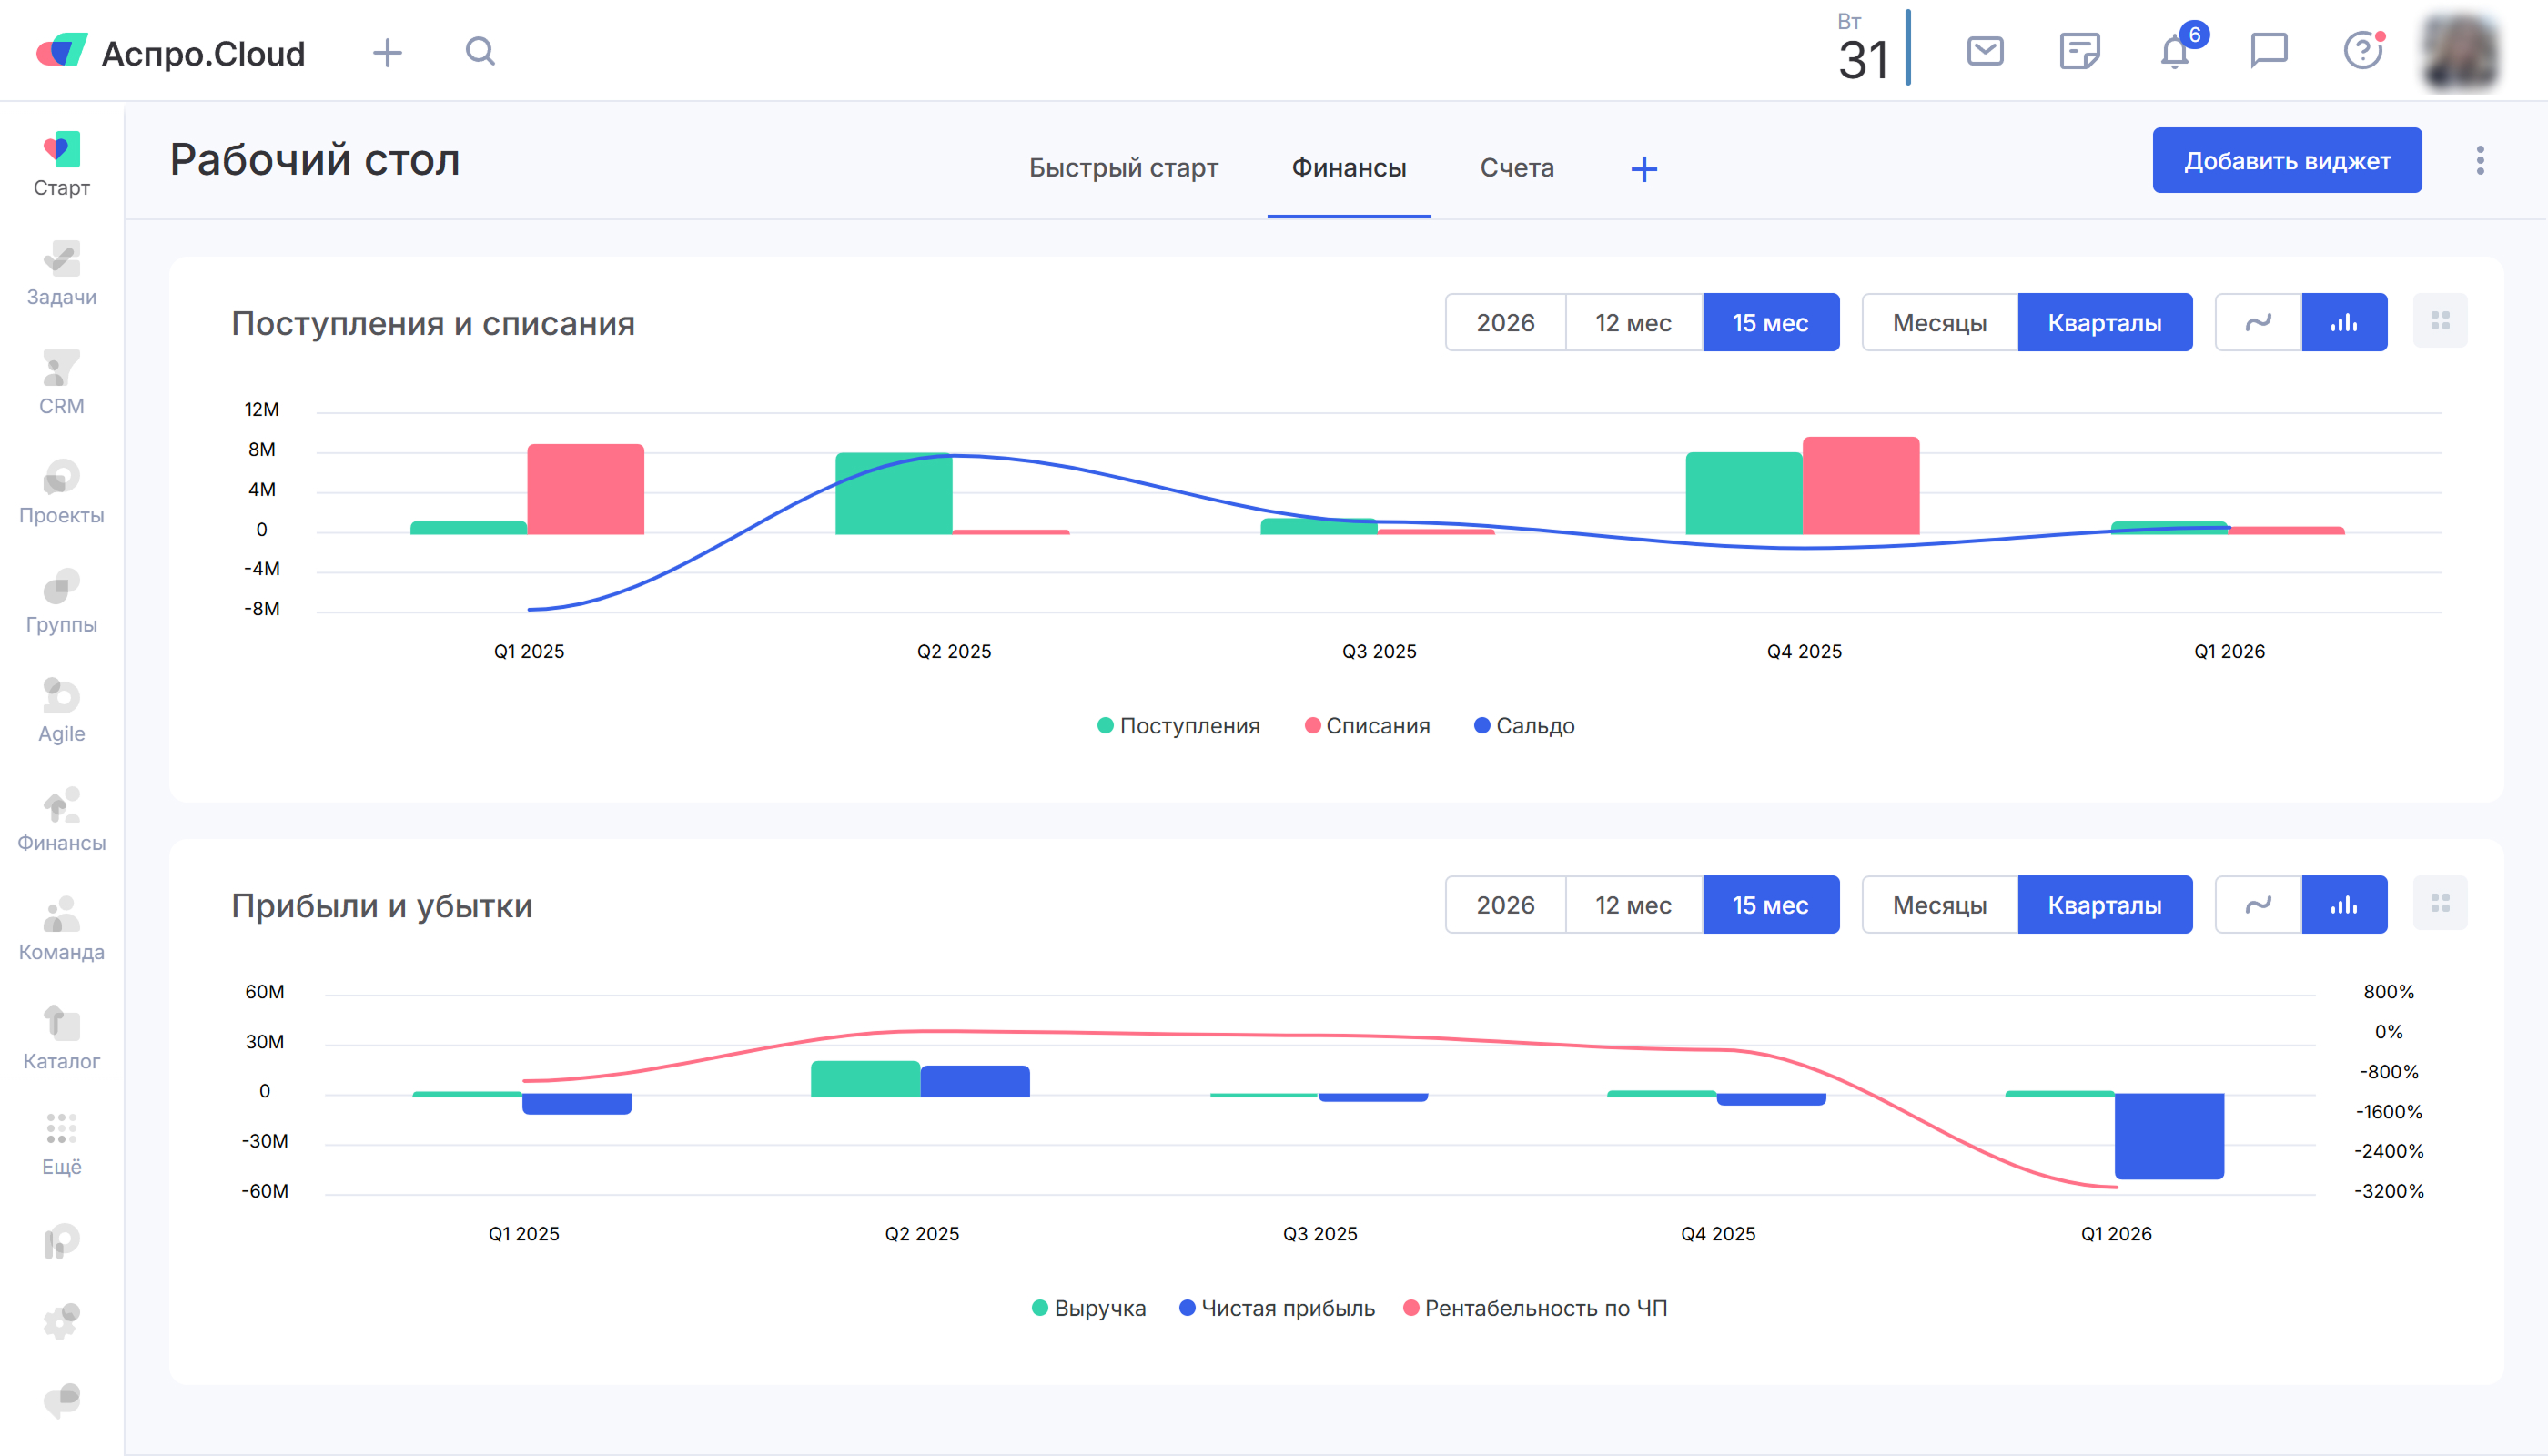Open the mail inbox icon
The image size is (2548, 1456).
pyautogui.click(x=1984, y=51)
